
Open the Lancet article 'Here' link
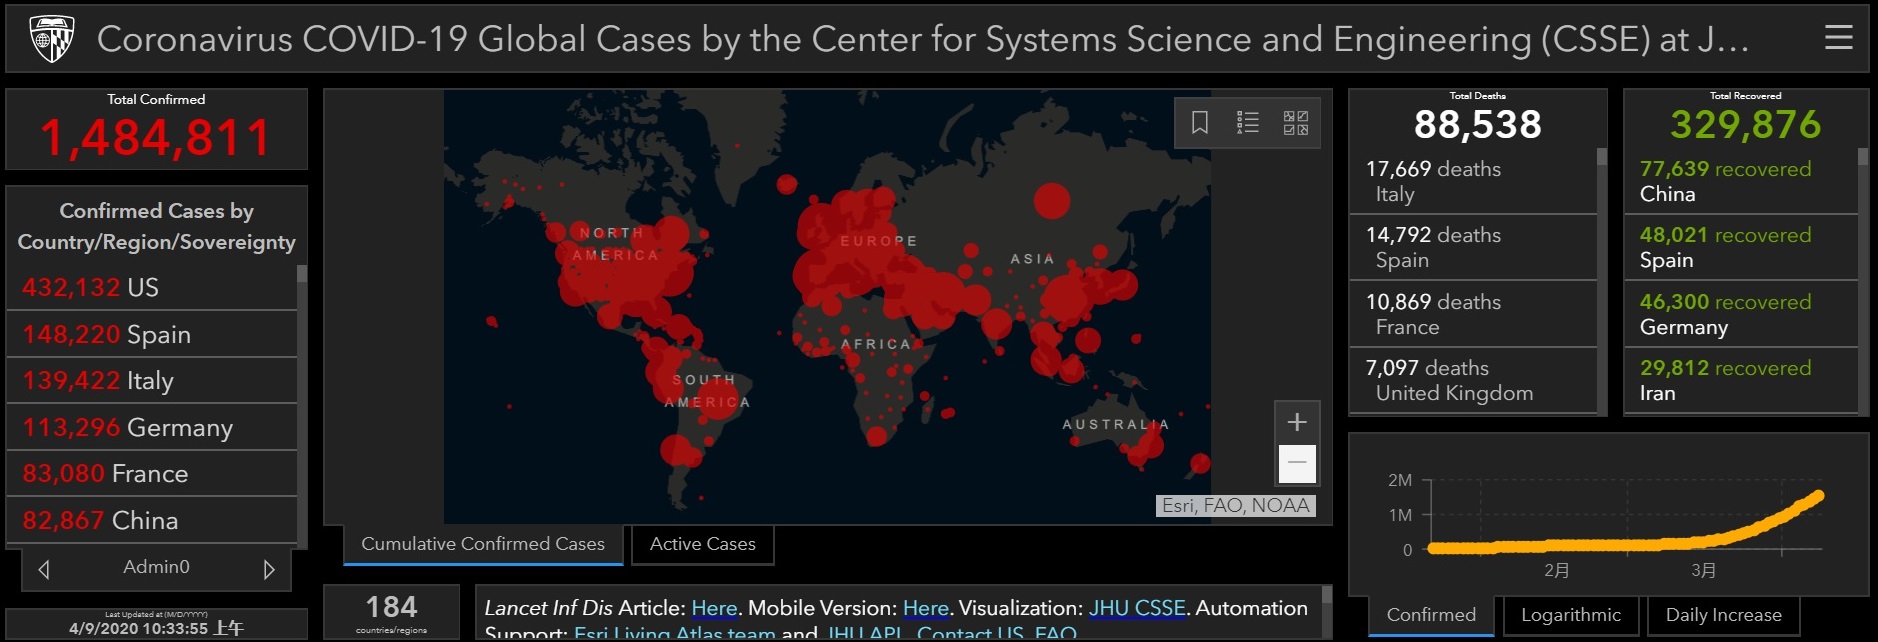(x=714, y=608)
